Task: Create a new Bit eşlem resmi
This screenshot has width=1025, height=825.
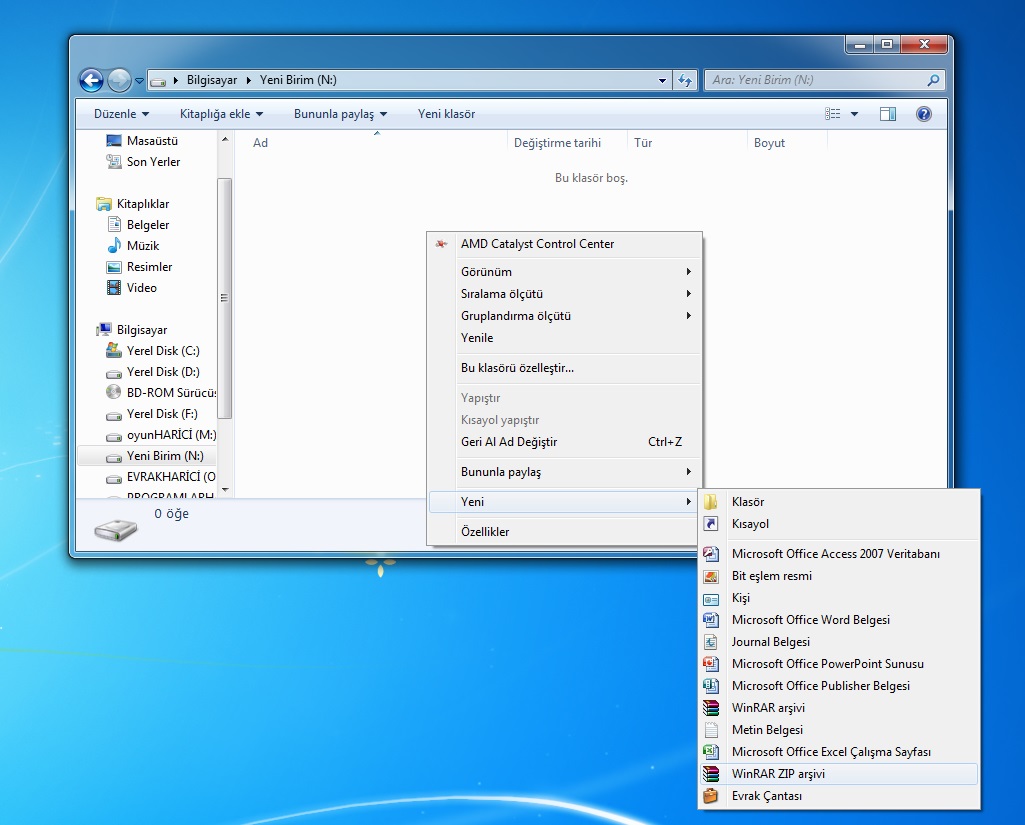Action: 839,576
